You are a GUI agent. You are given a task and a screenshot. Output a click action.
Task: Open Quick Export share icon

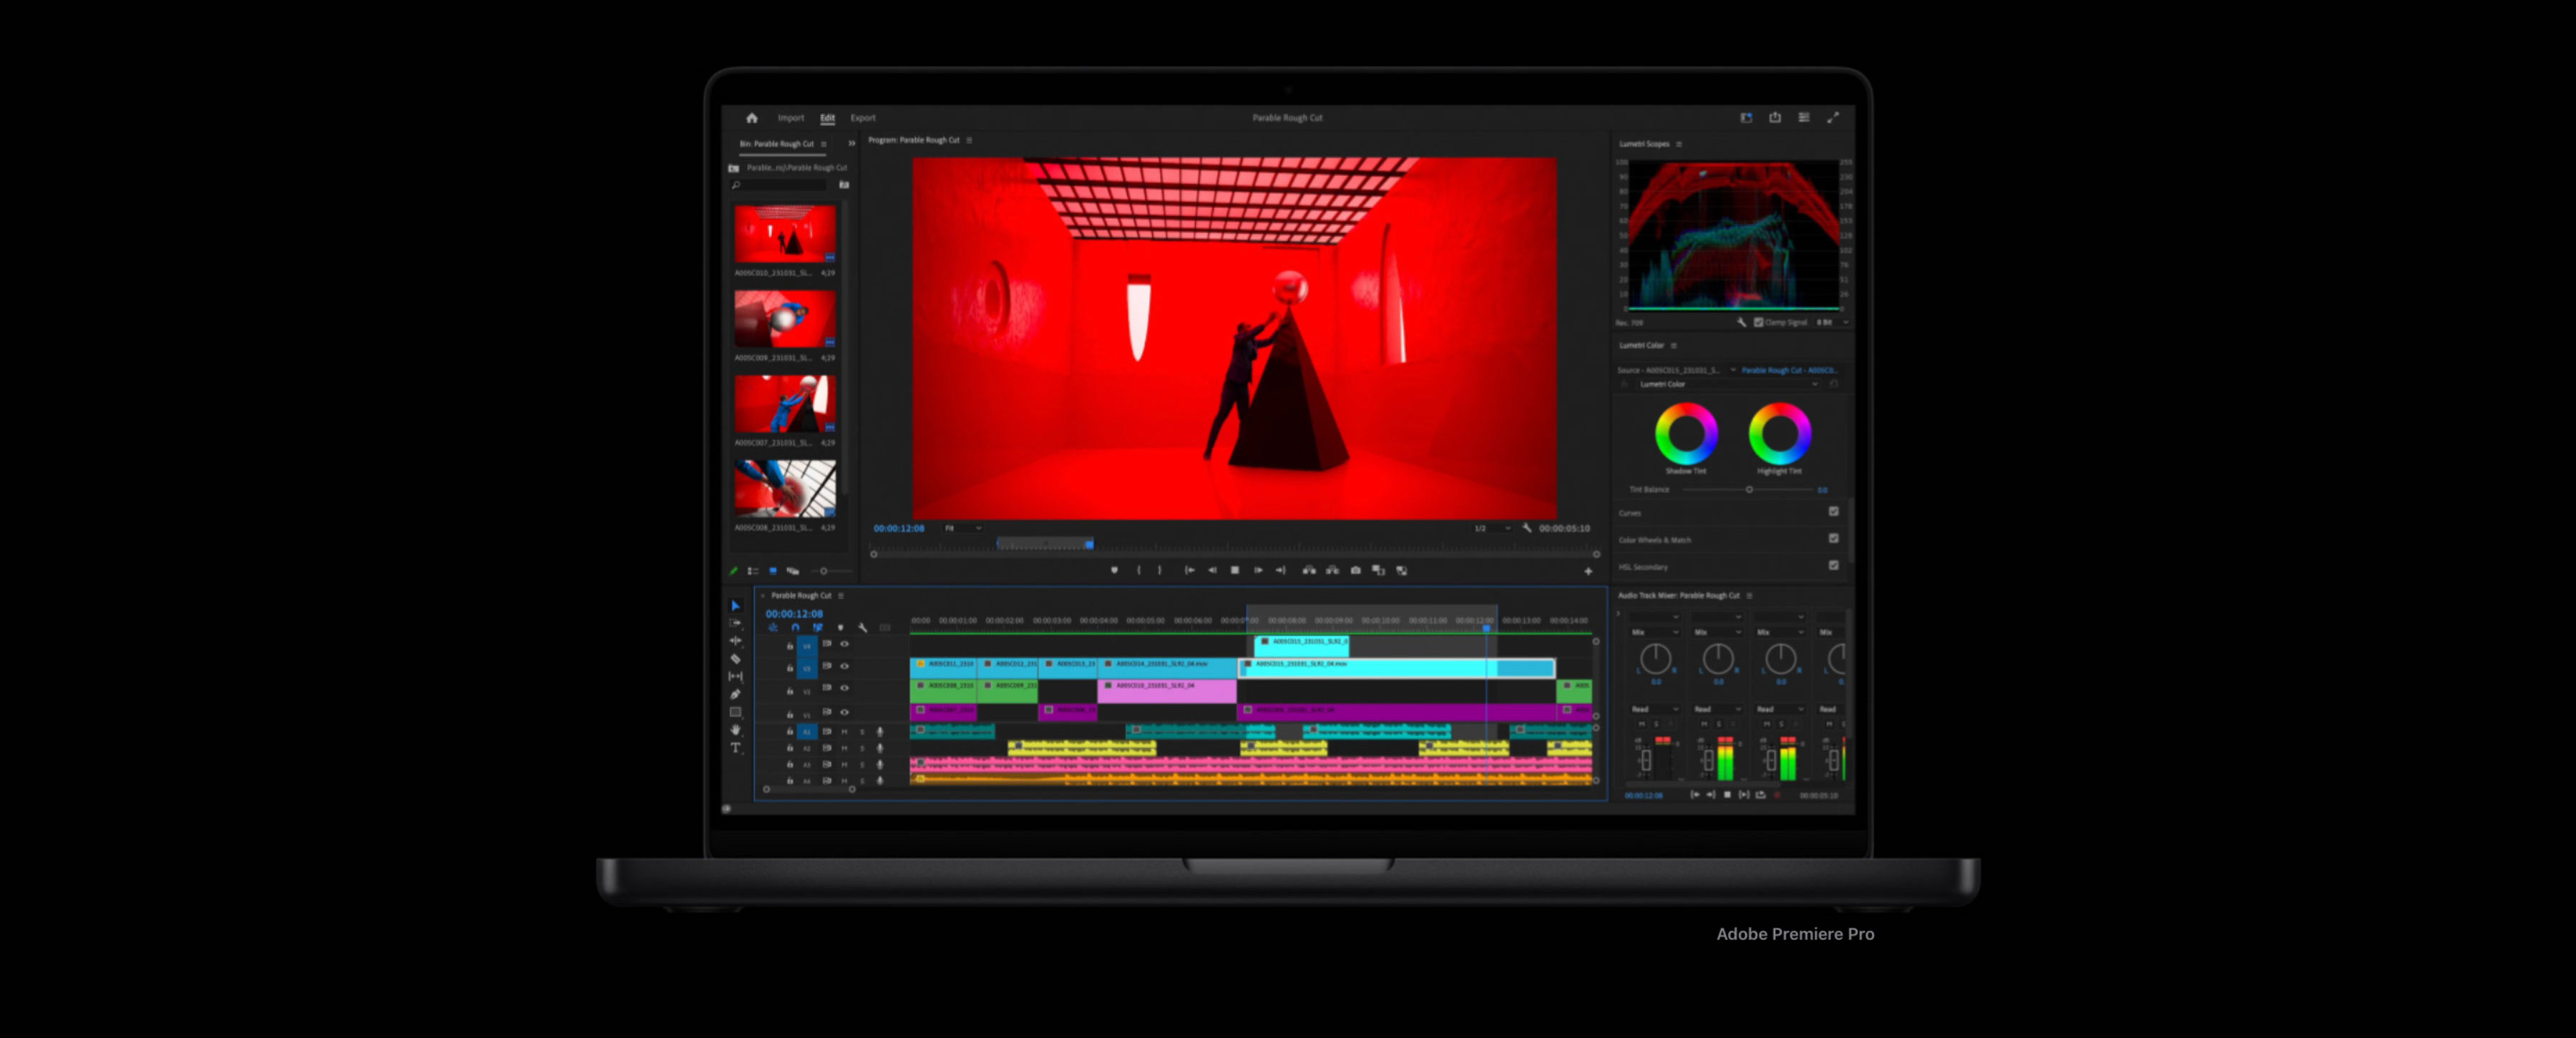pyautogui.click(x=1775, y=118)
